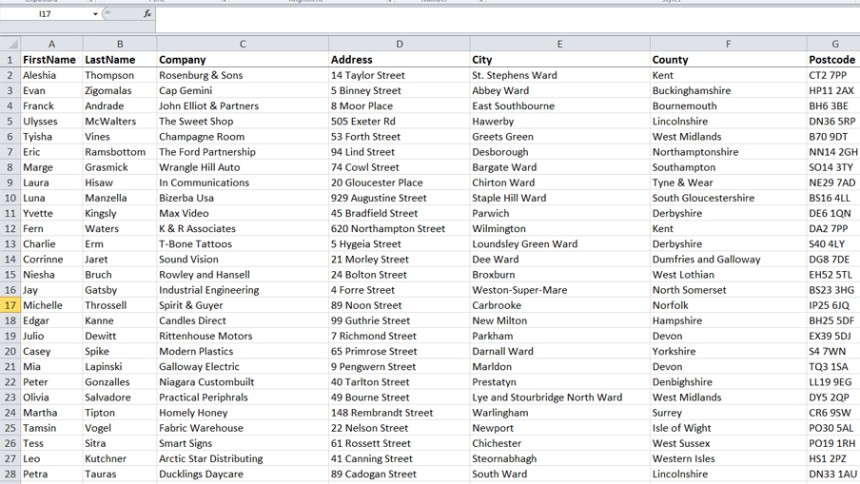Select cell 45 Bradfield Street
Viewport: 860px width, 484px height.
coord(399,213)
